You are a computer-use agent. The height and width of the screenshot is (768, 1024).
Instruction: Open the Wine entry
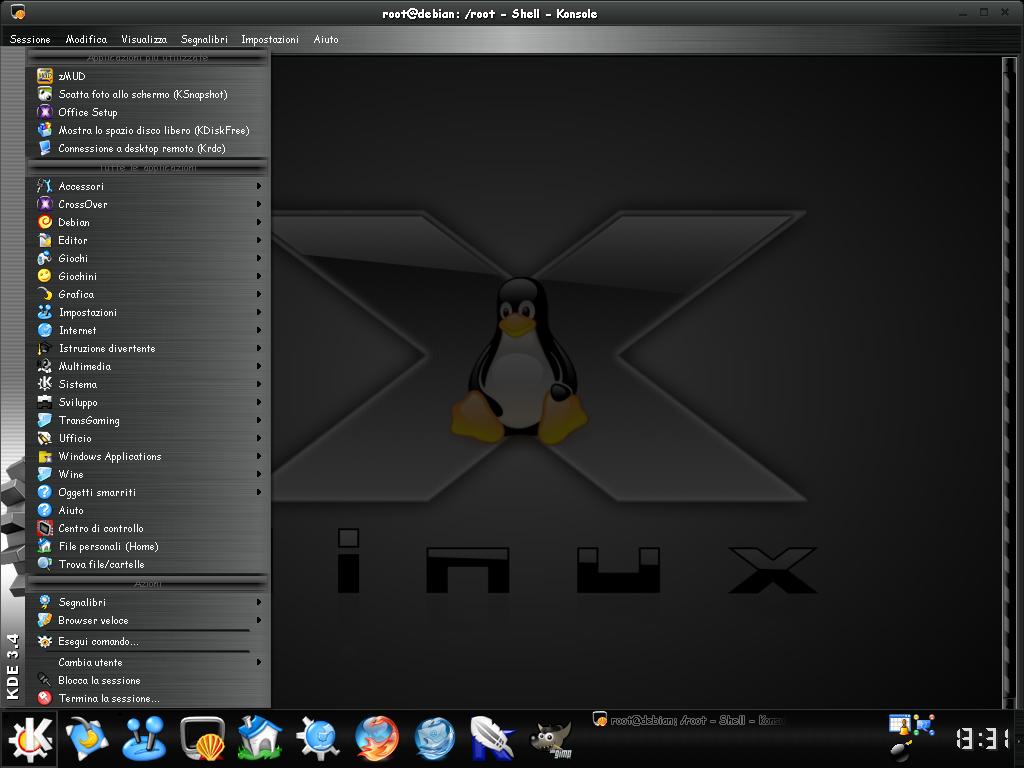tap(148, 473)
